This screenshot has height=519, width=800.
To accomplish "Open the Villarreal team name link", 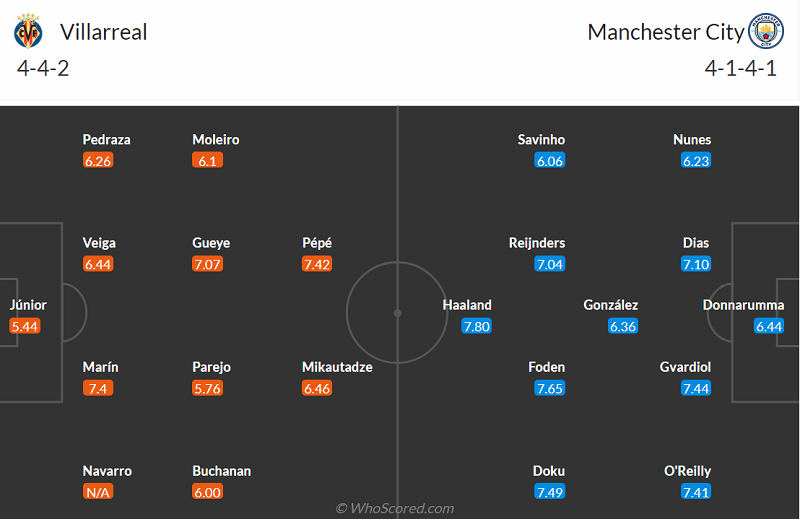I will (104, 32).
